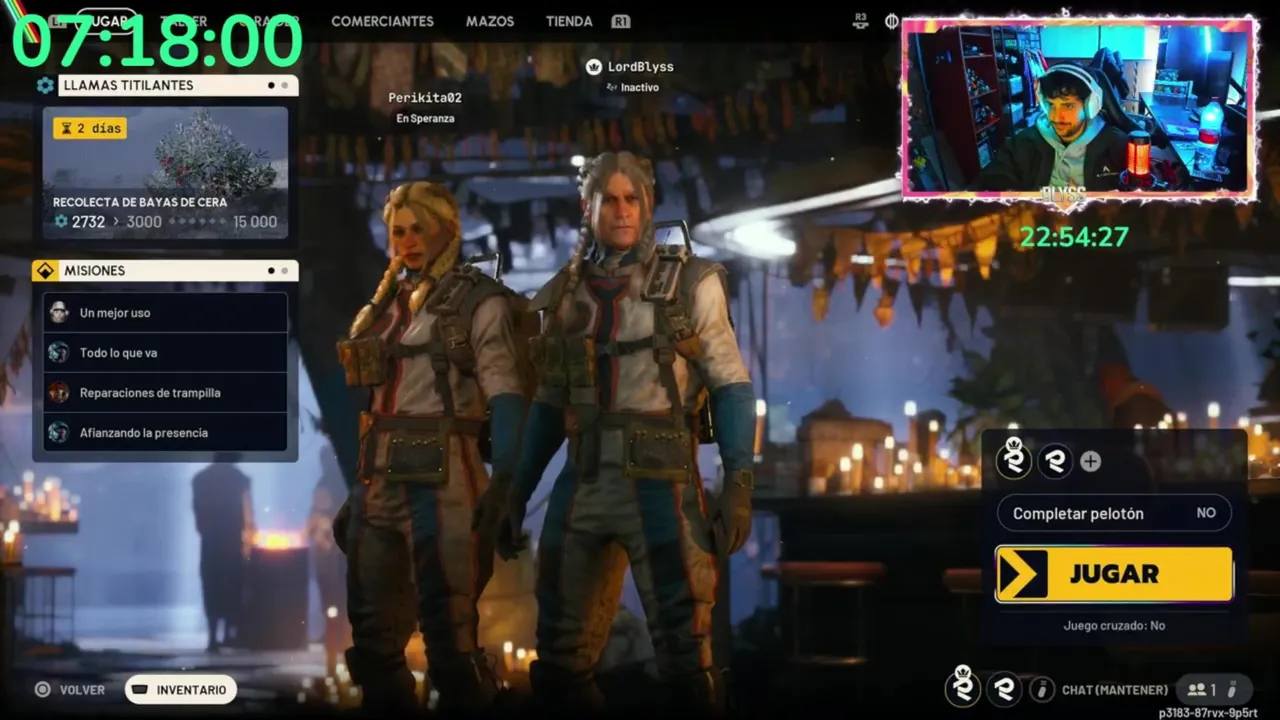
Task: Click the gear icon beside LLAMAS TITILANTES
Action: click(x=45, y=86)
